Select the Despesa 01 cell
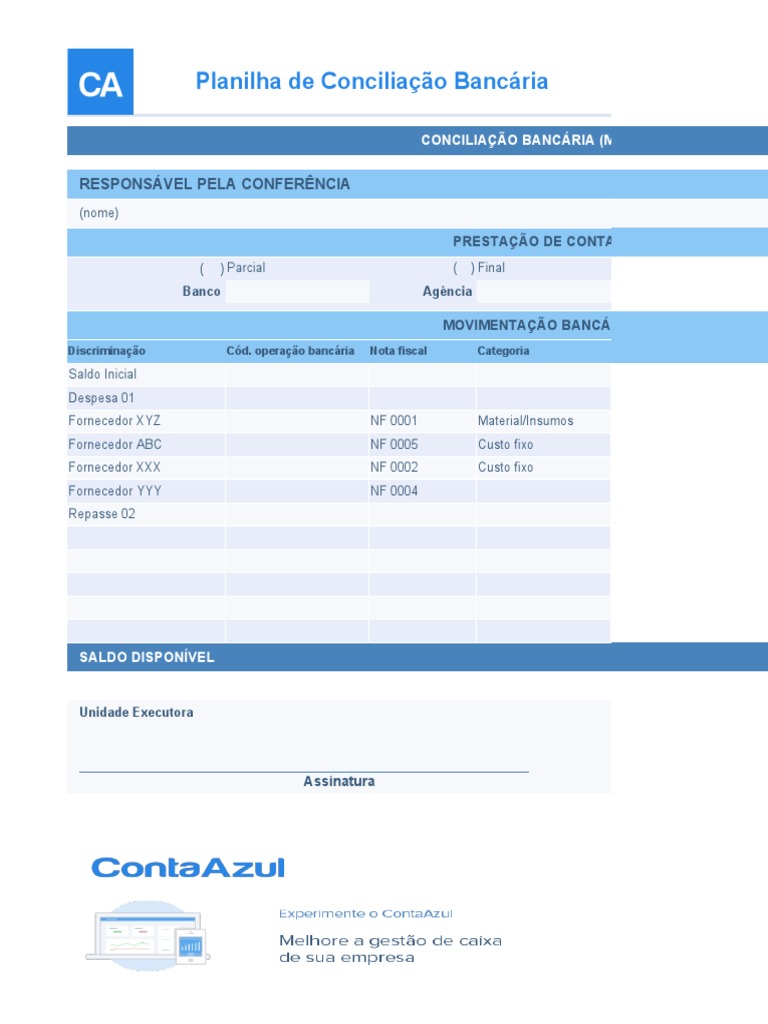The width and height of the screenshot is (768, 1024). point(146,398)
